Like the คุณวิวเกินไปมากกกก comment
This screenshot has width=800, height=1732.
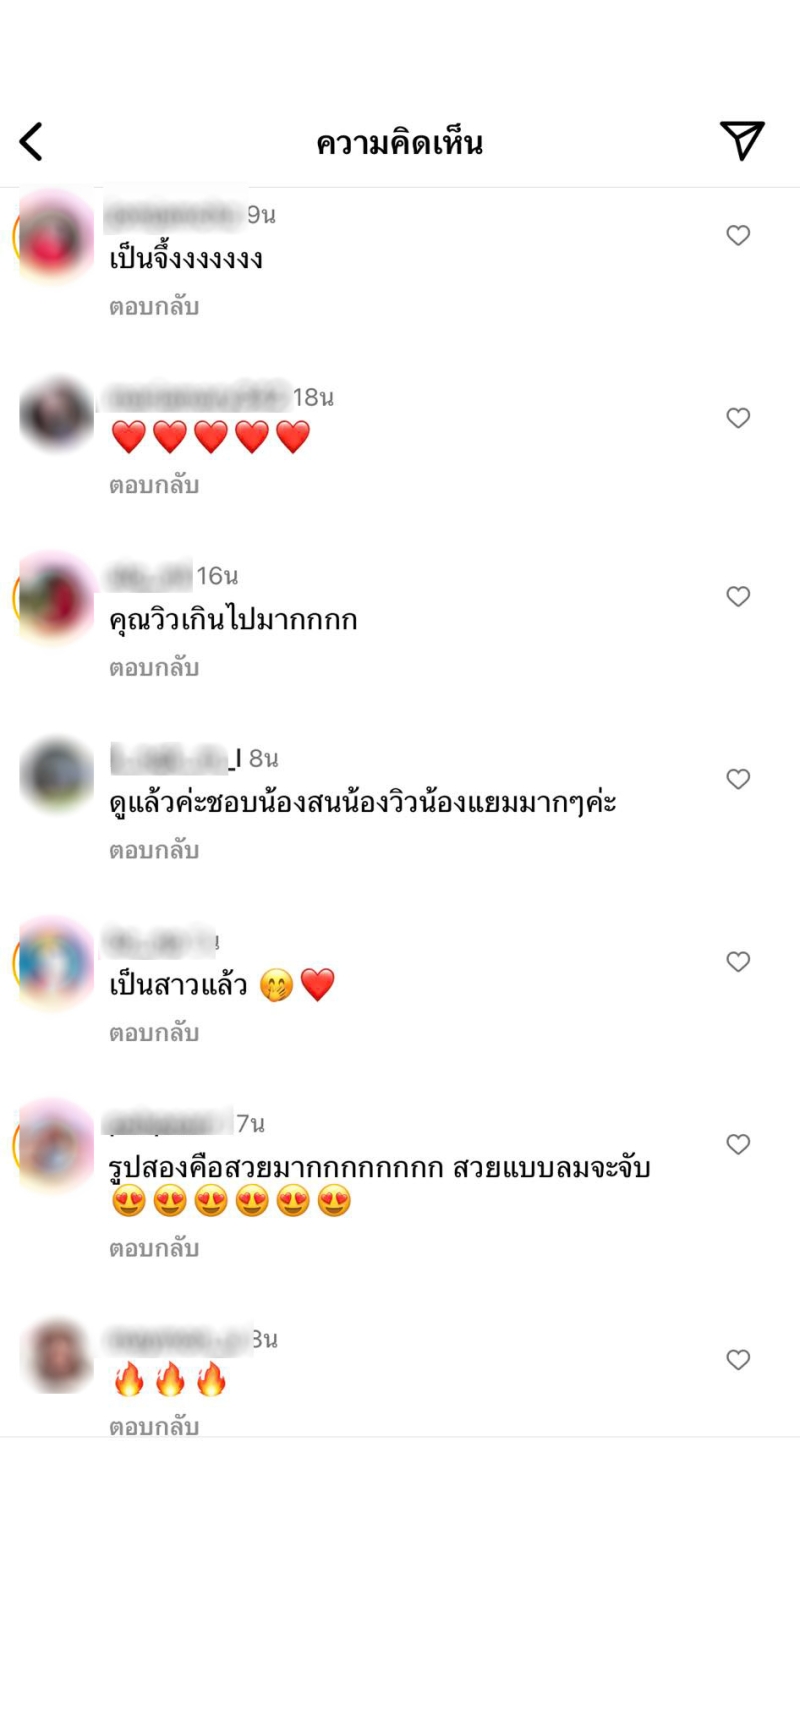[x=738, y=597]
